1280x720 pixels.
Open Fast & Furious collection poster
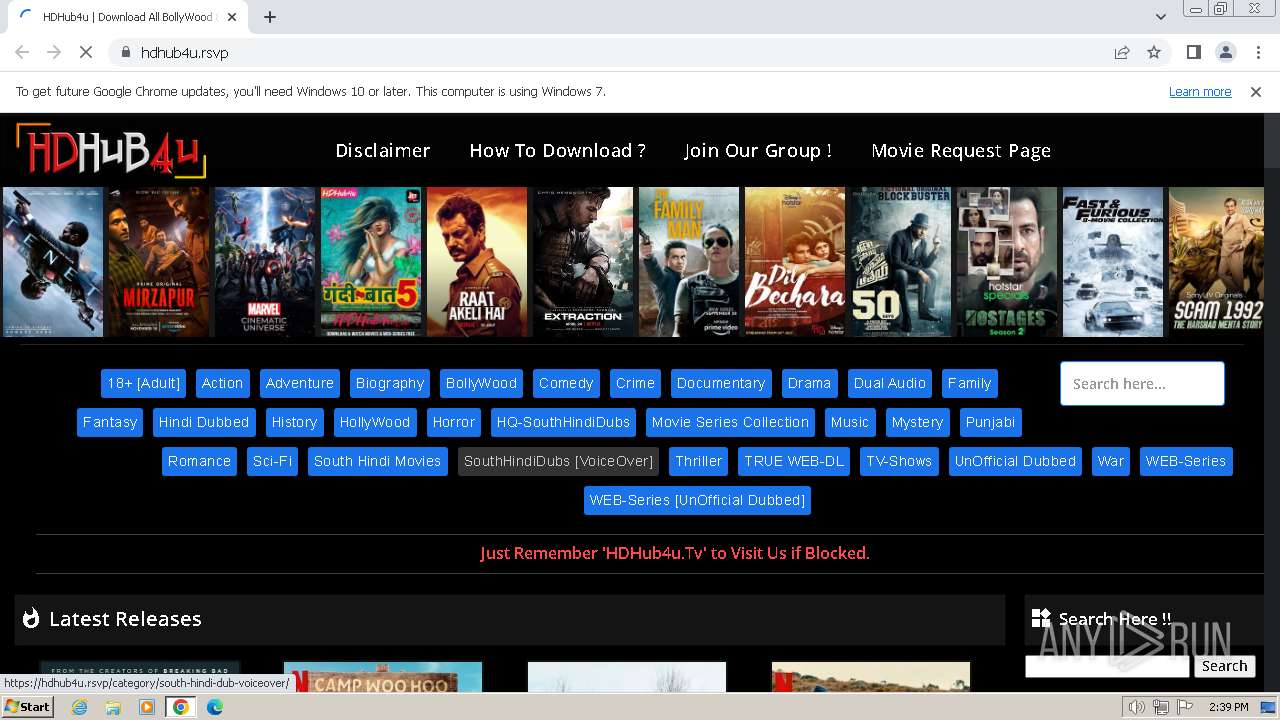tap(1113, 262)
